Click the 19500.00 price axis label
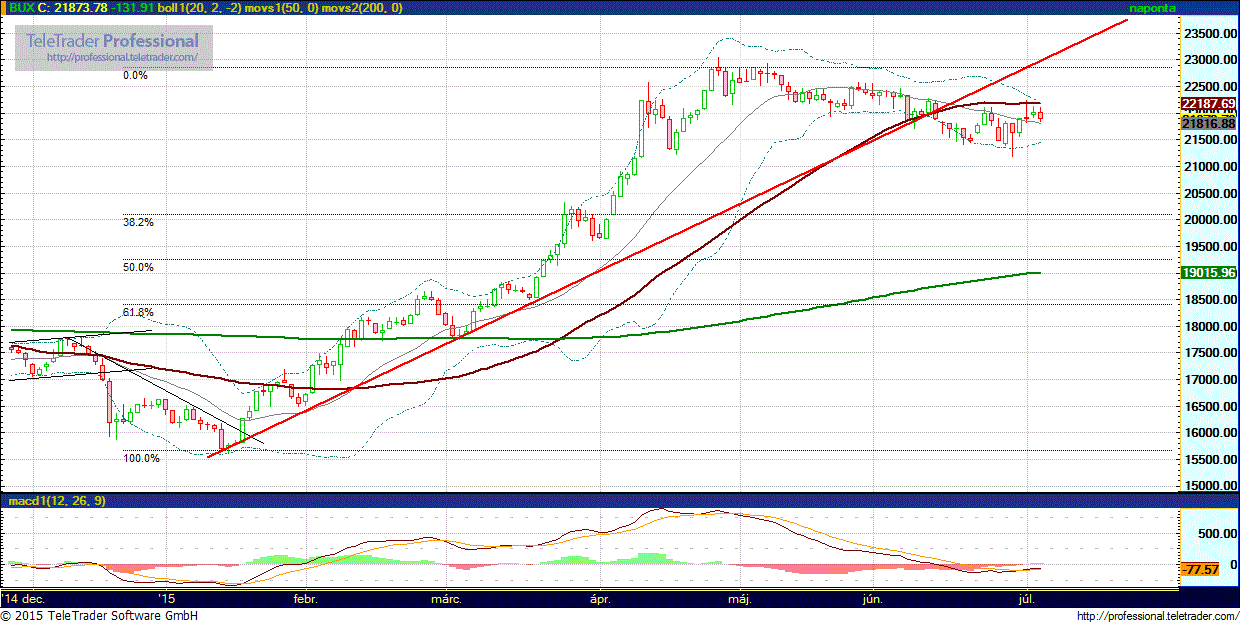 (x=1209, y=247)
